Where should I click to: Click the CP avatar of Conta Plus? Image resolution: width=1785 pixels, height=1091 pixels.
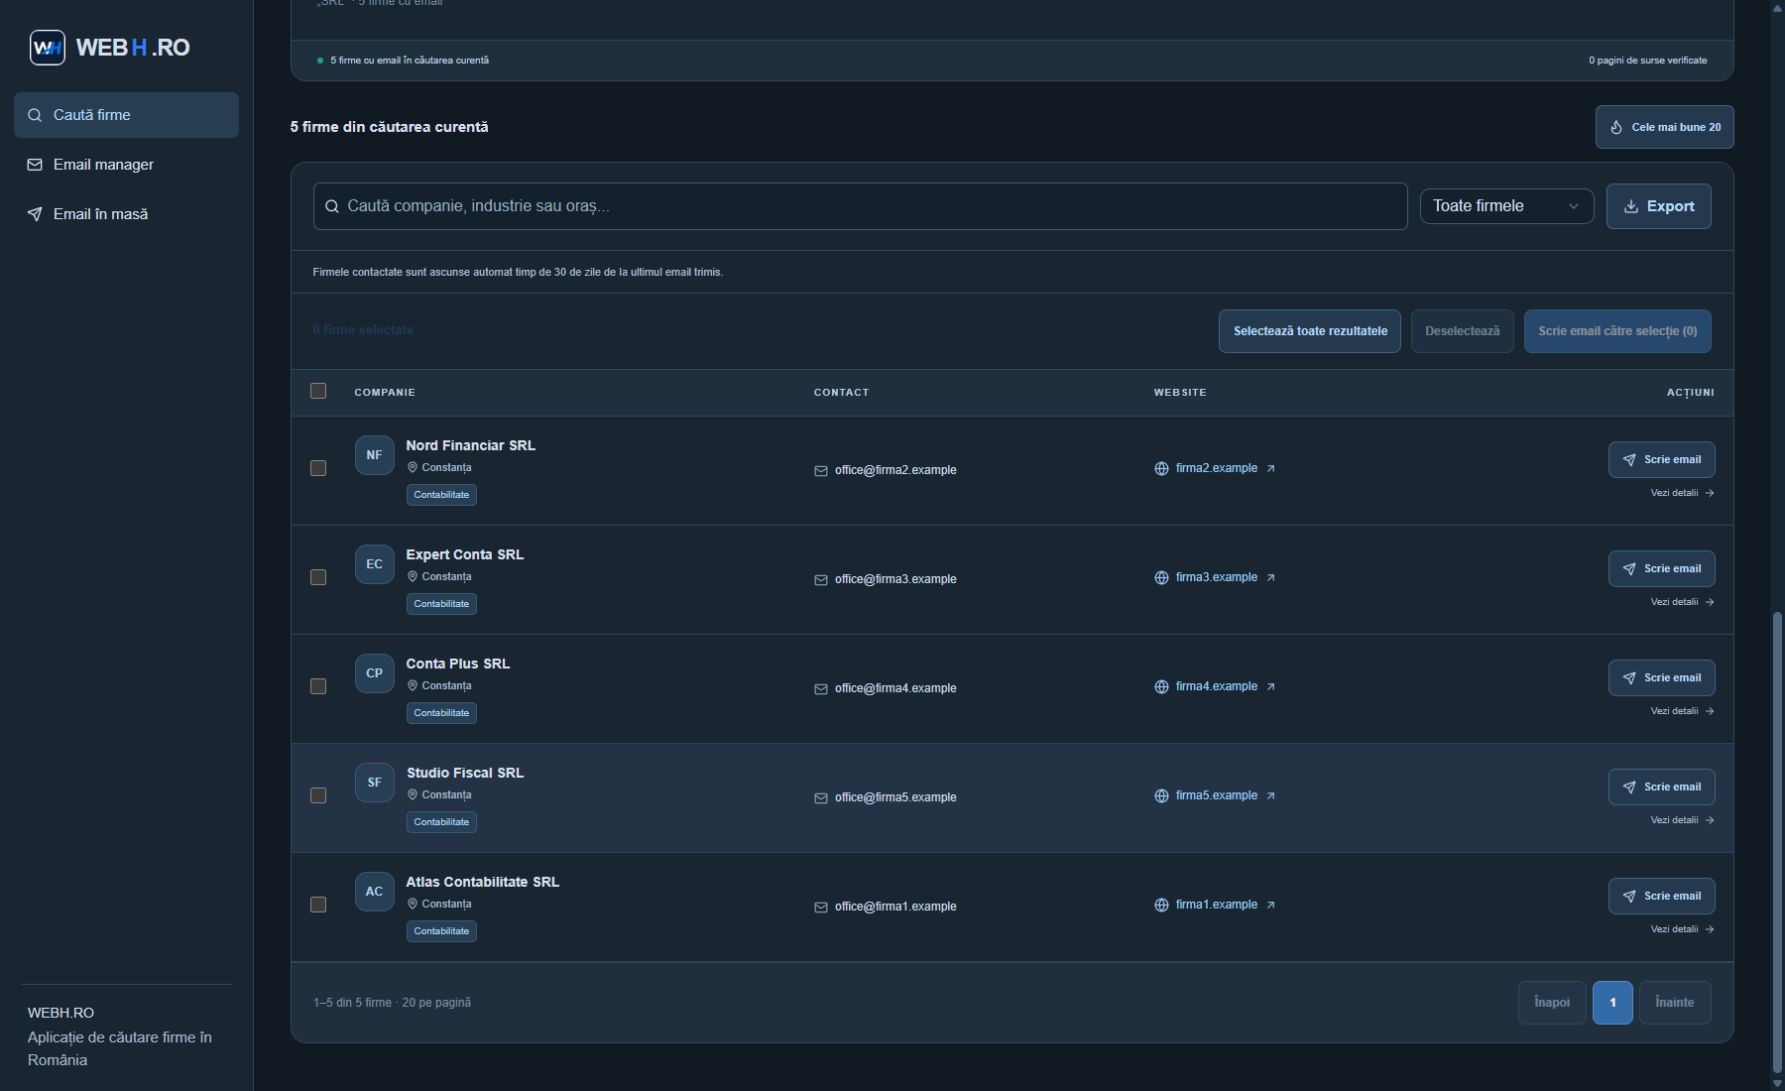374,673
